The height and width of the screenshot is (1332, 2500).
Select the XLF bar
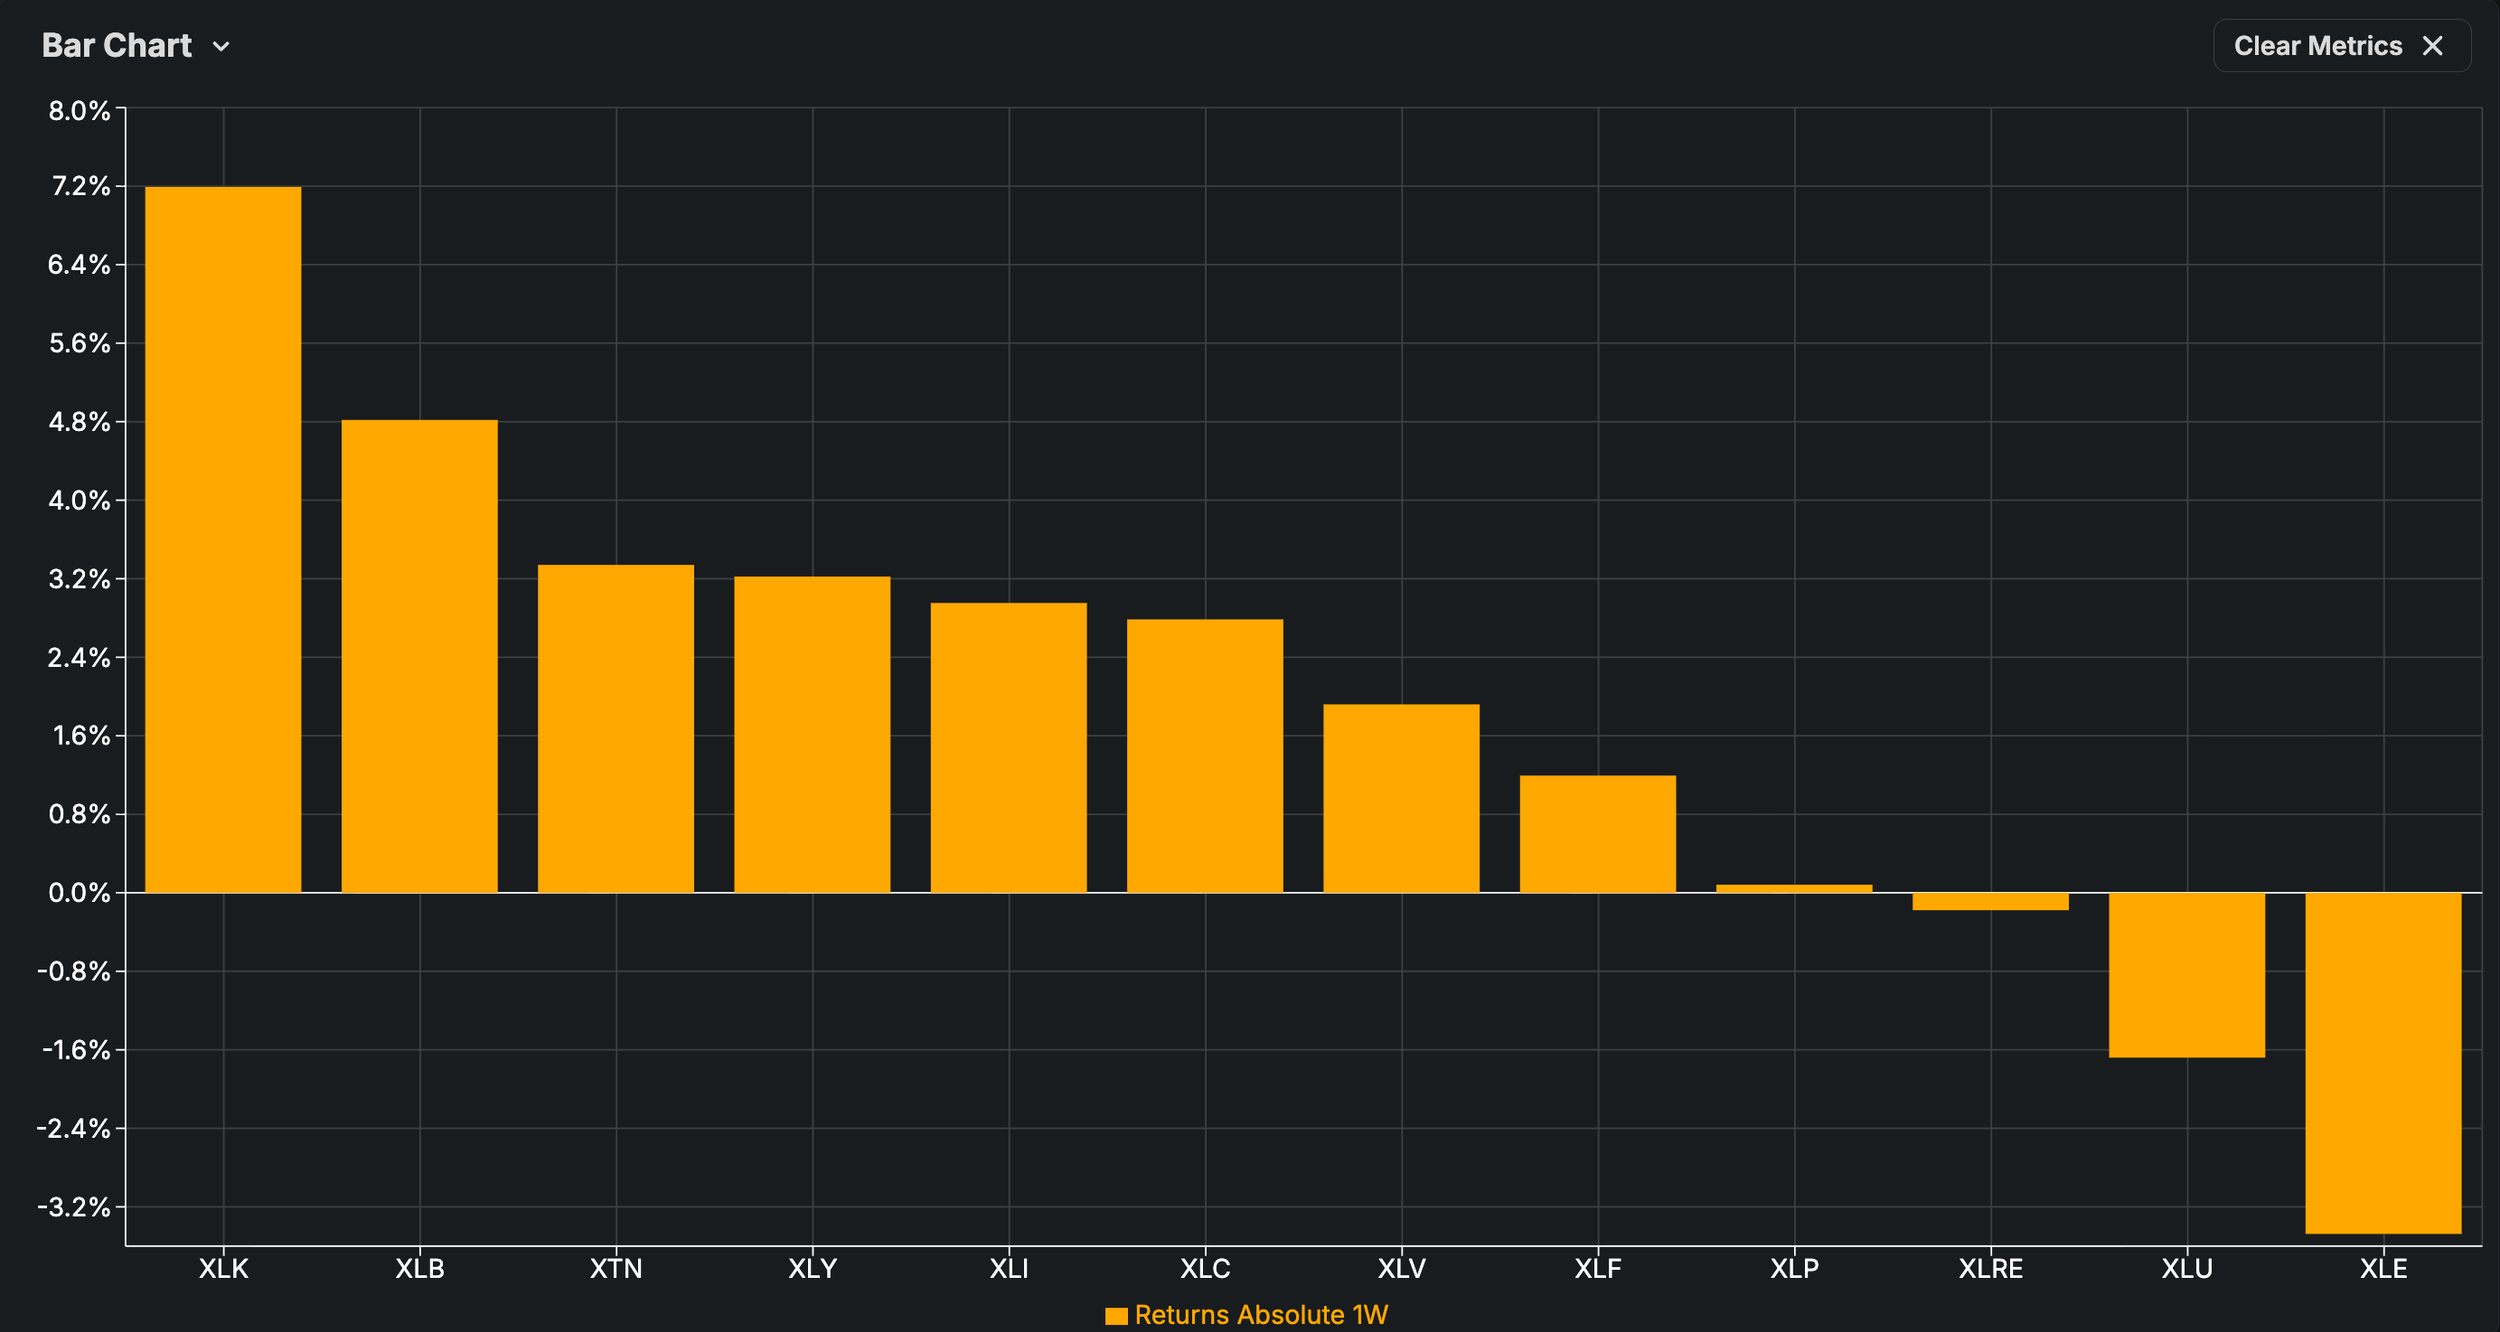click(x=1598, y=834)
